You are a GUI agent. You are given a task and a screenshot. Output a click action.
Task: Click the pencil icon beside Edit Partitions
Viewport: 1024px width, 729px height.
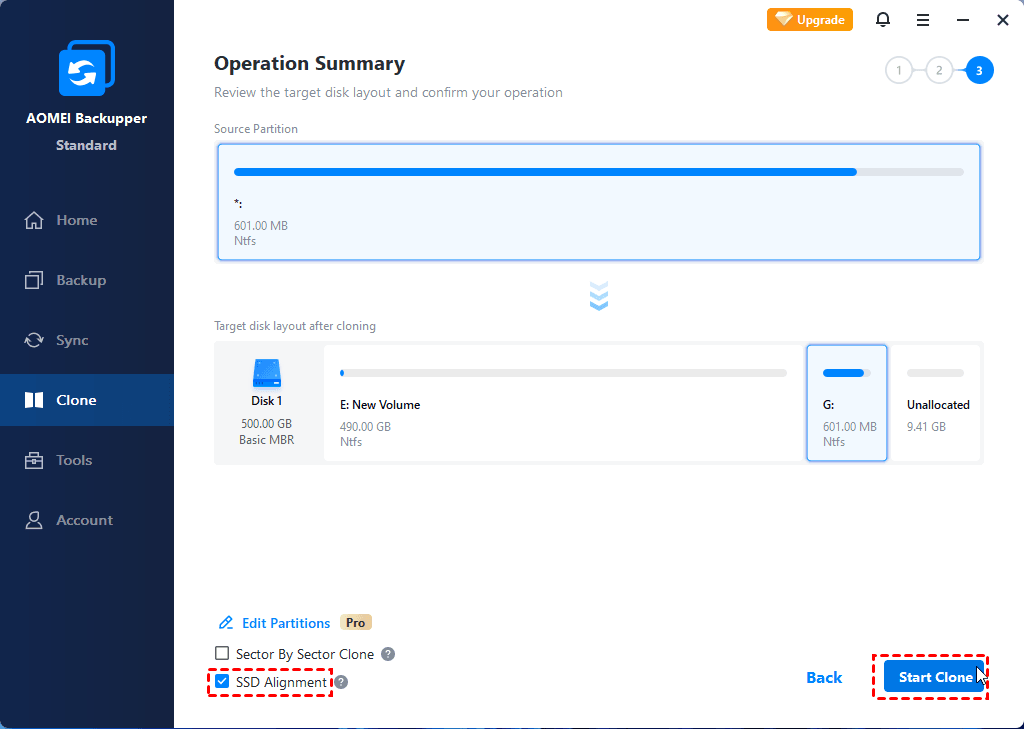[x=226, y=623]
